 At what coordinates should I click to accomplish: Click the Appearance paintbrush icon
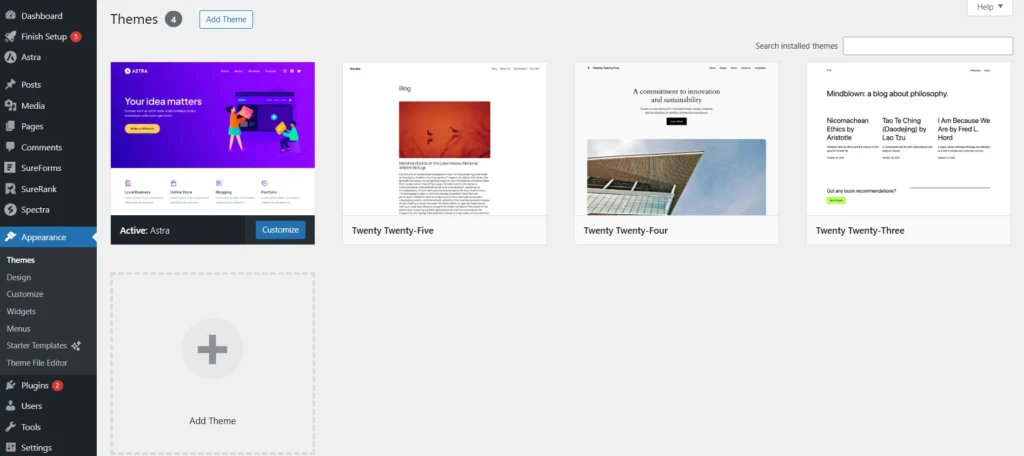[10, 237]
